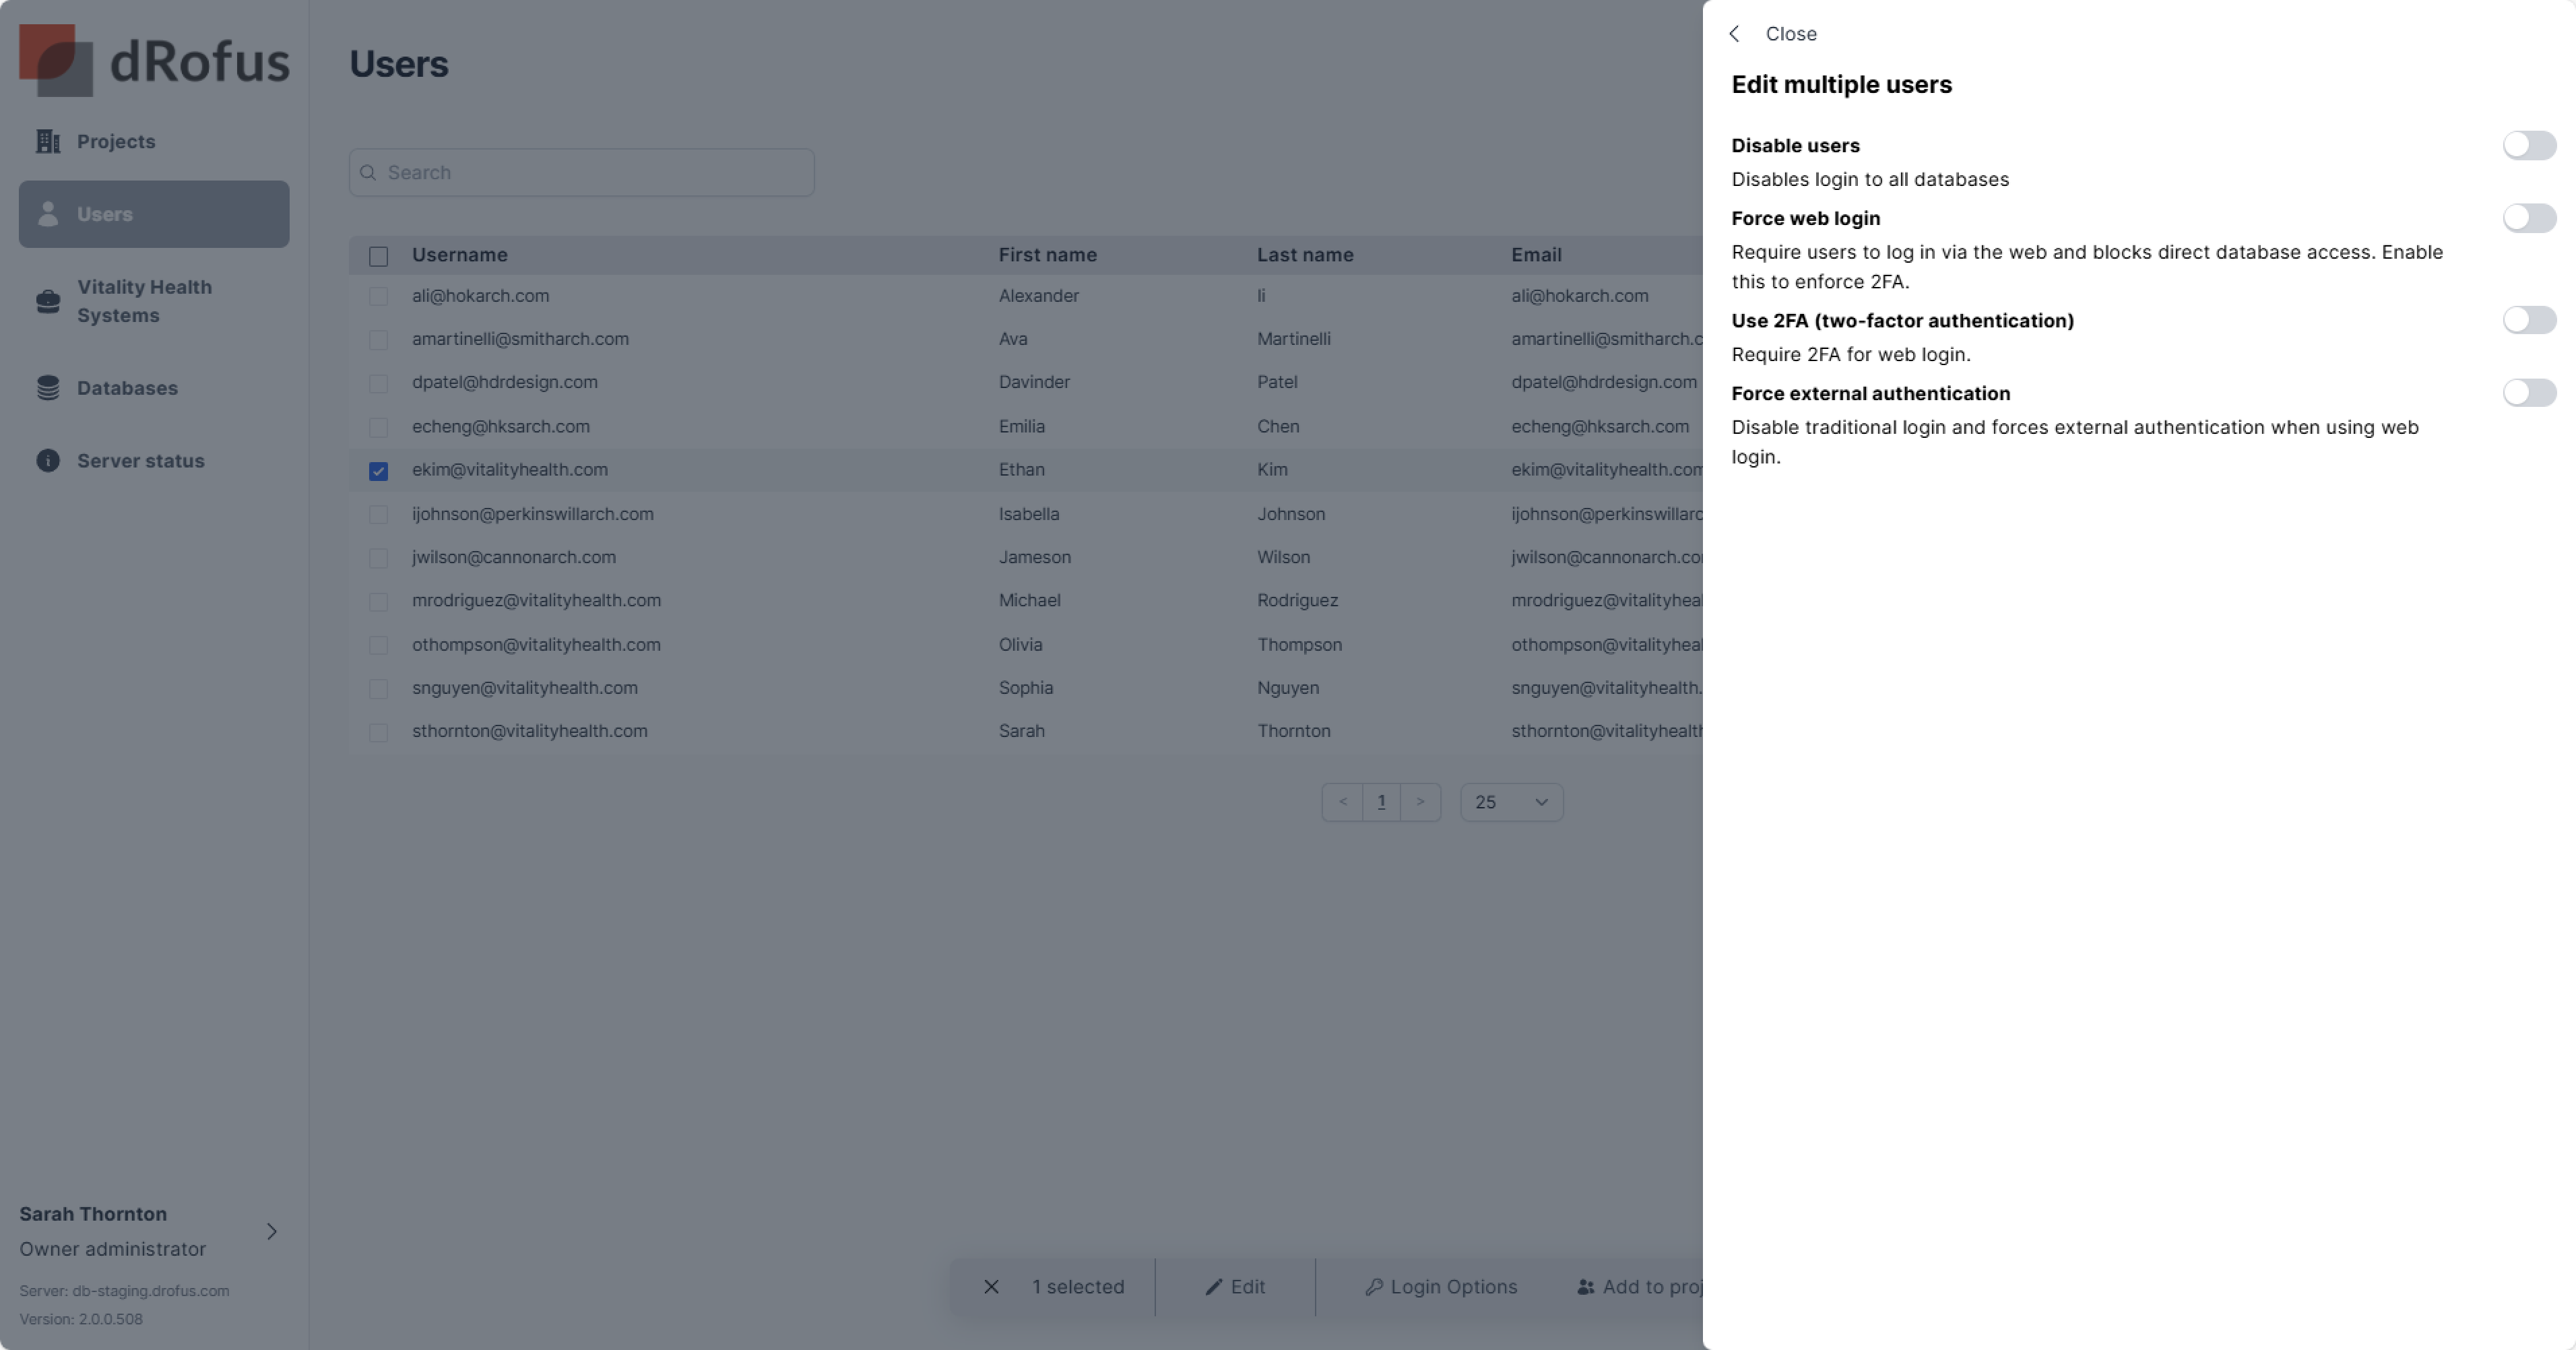The width and height of the screenshot is (2576, 1350).
Task: Click email echeng@hksarch.com in Email column
Action: 1599,427
